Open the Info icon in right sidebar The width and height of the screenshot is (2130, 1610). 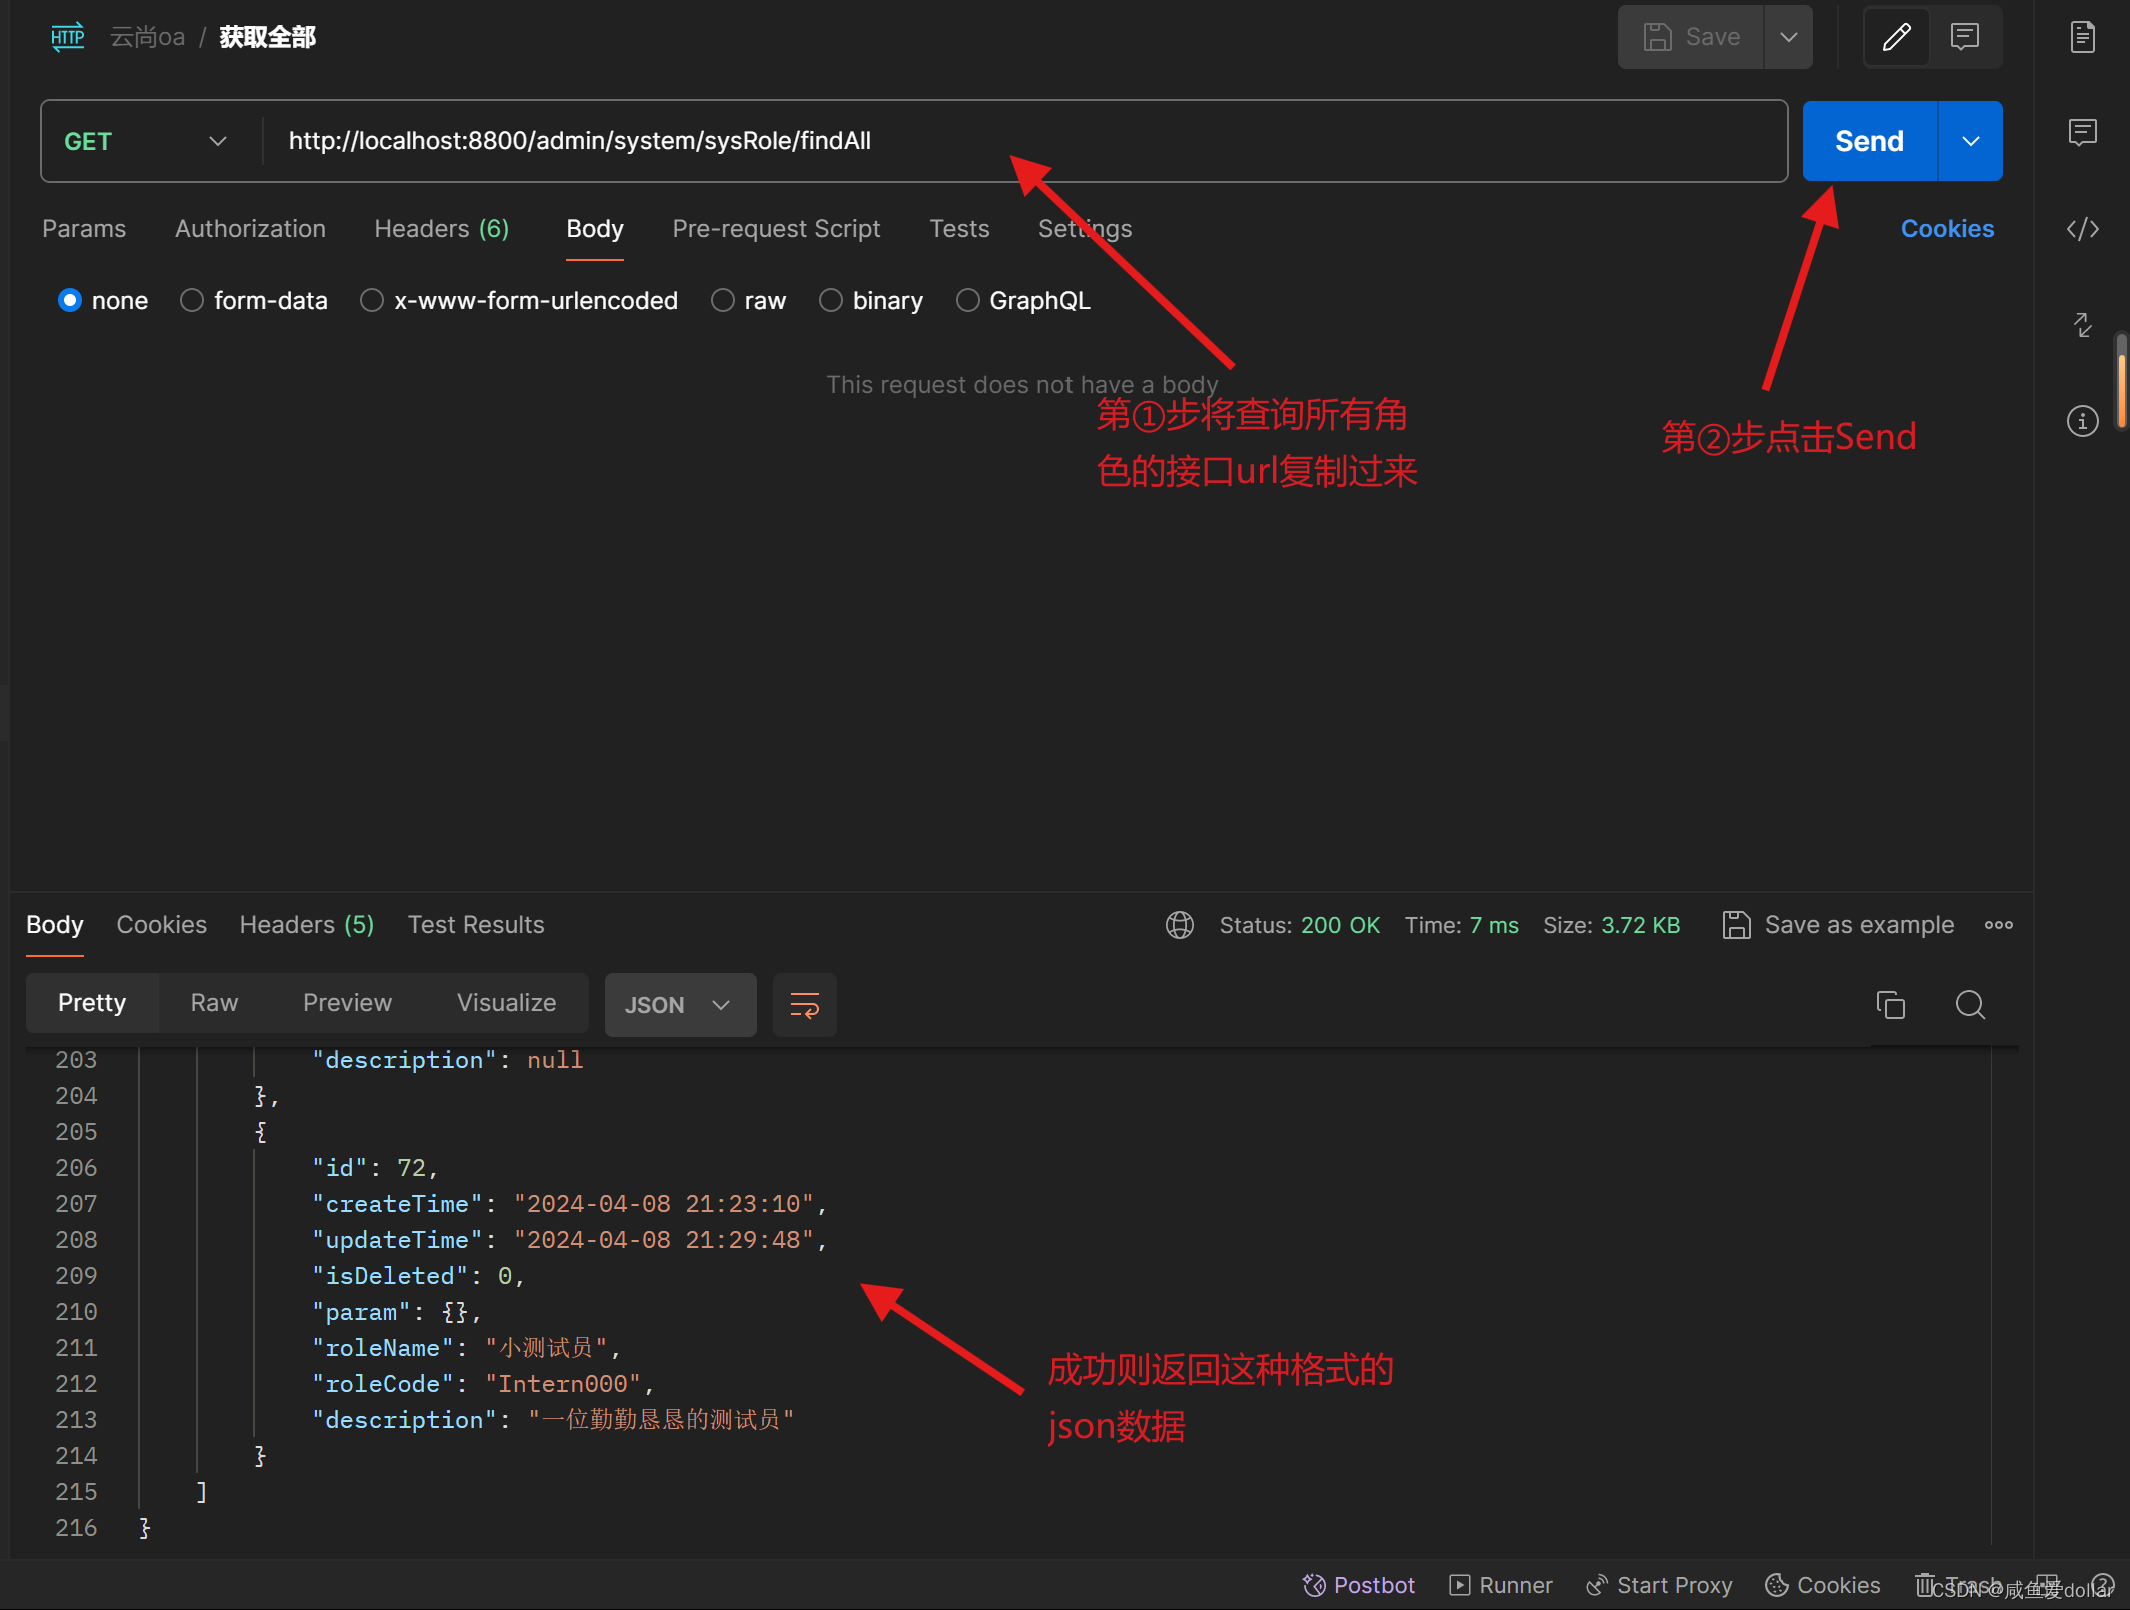click(2082, 421)
